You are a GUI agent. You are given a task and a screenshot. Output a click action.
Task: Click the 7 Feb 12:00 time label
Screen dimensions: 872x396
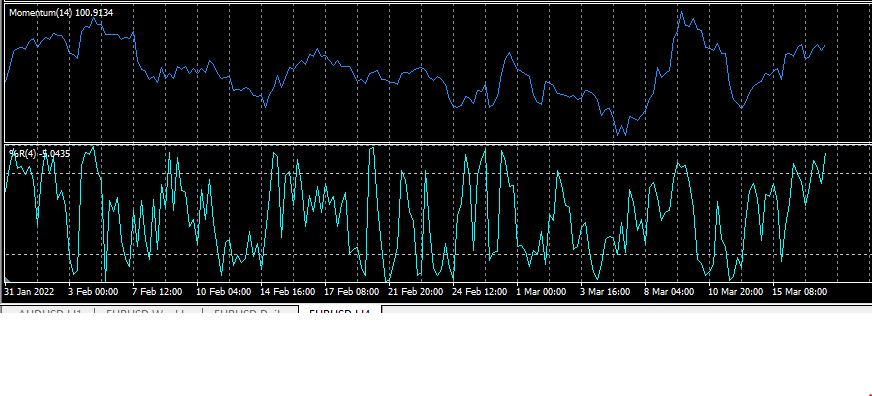coord(157,291)
